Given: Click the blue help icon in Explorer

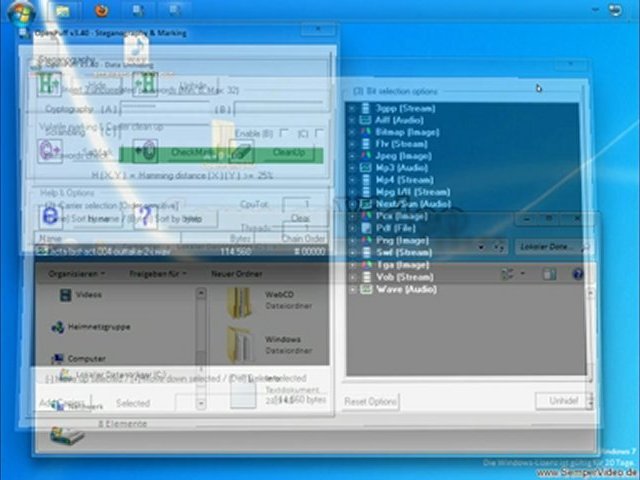Looking at the screenshot, I should (x=577, y=274).
